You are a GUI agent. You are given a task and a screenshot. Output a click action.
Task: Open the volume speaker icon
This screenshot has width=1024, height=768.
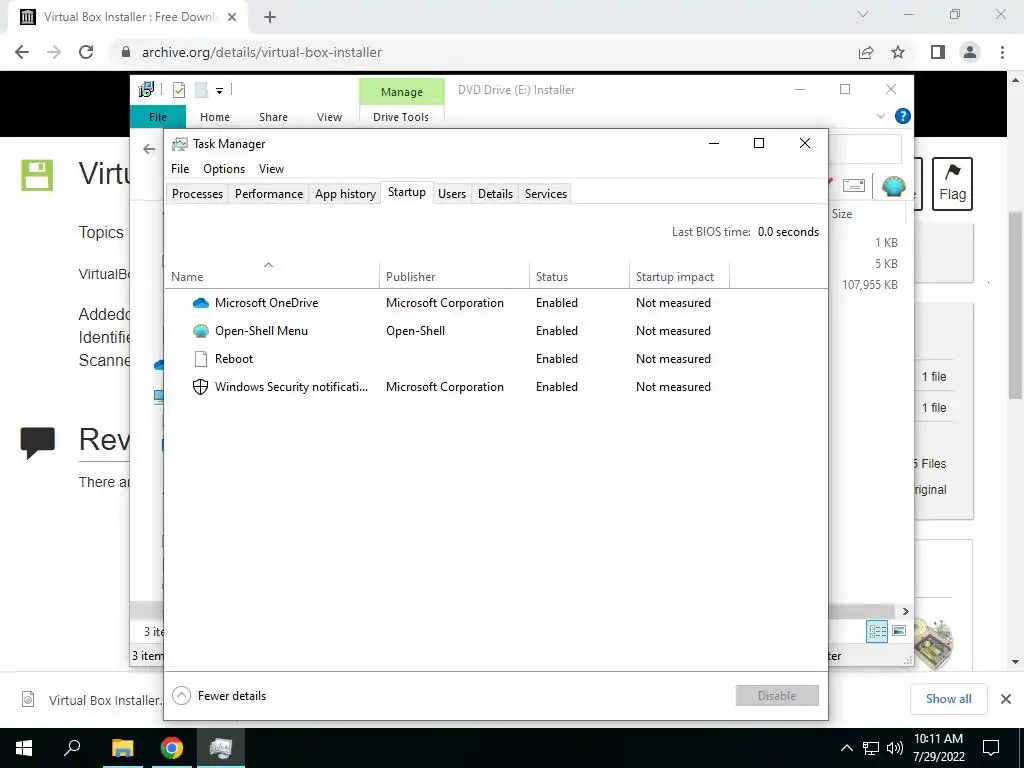(895, 748)
